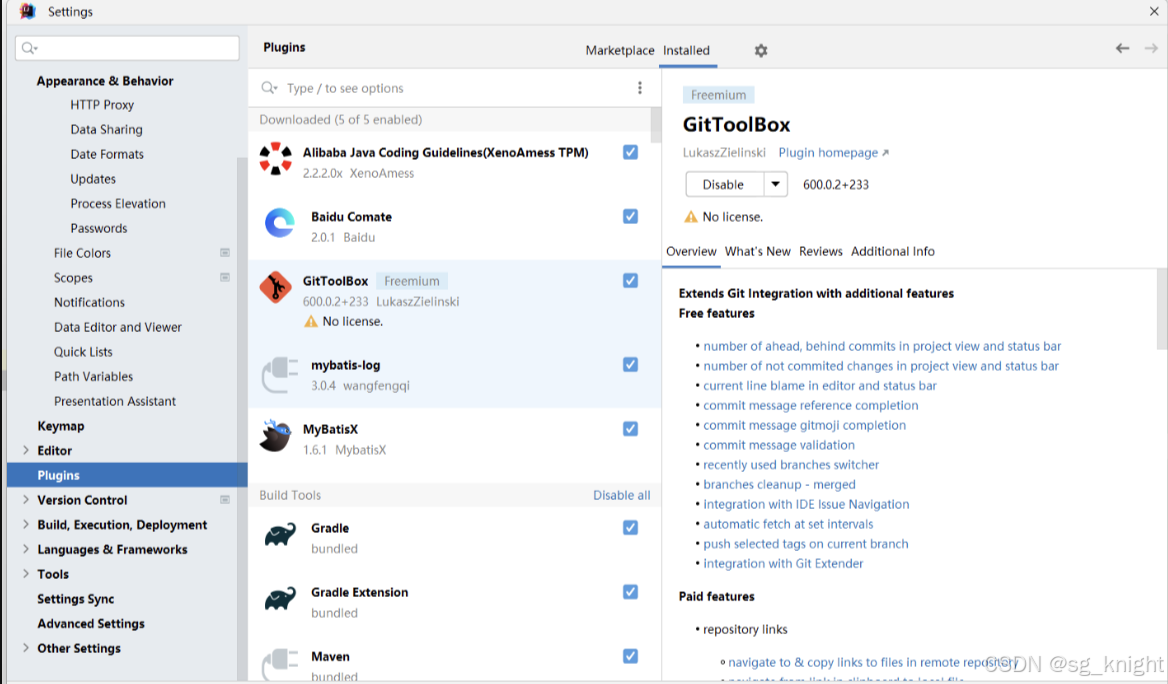Viewport: 1168px width, 684px height.
Task: Open the three-dot plugin search options
Action: 640,88
